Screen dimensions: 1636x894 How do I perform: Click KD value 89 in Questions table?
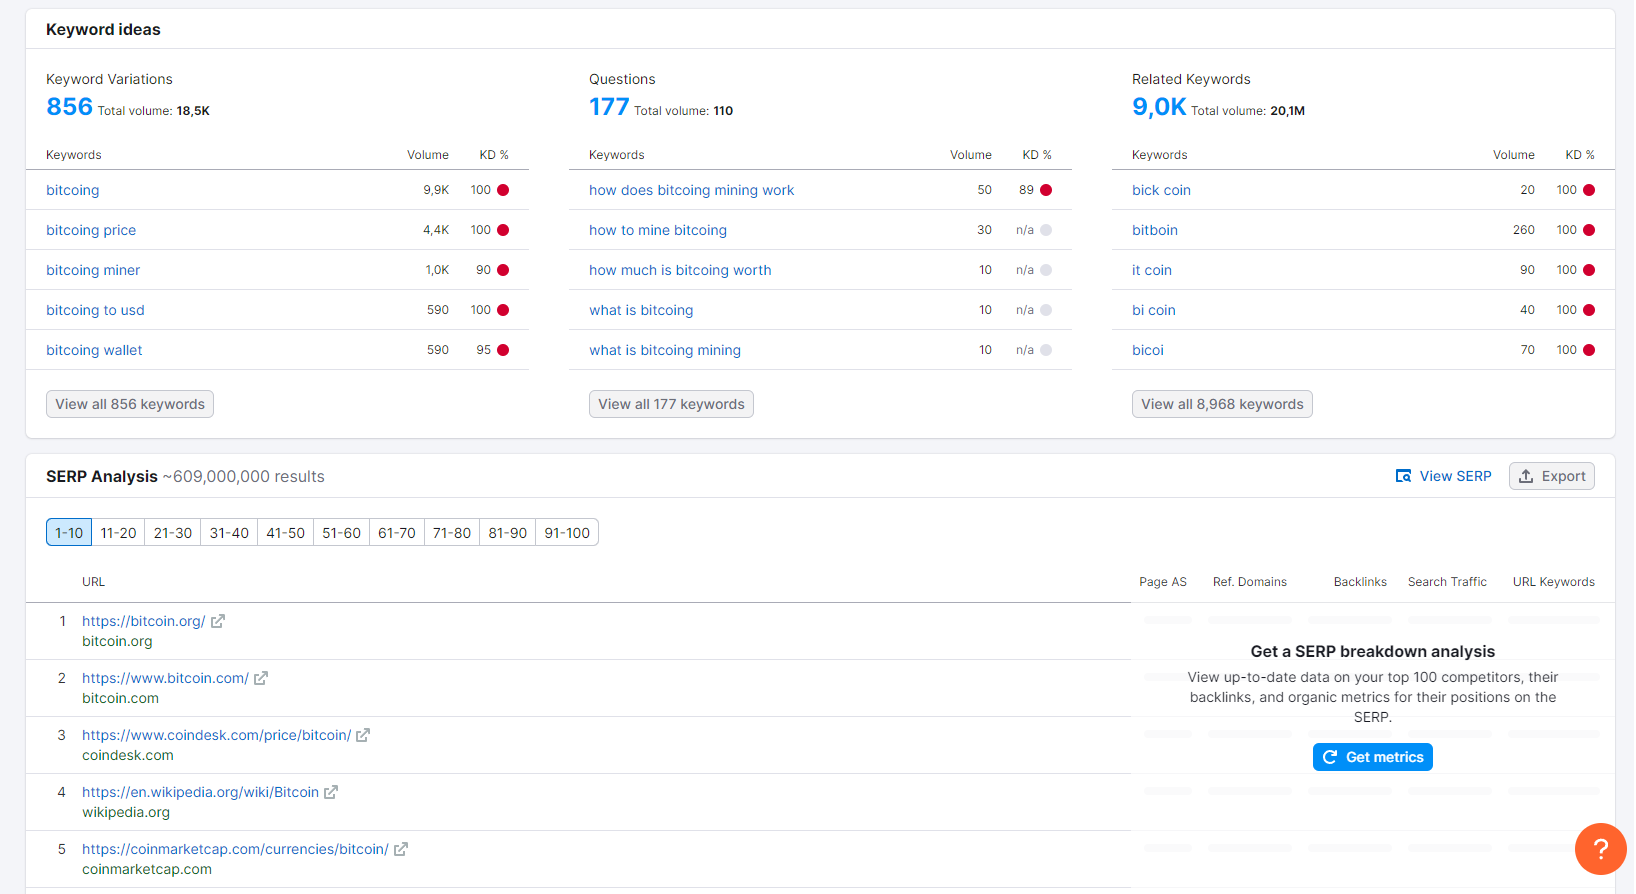tap(1026, 190)
